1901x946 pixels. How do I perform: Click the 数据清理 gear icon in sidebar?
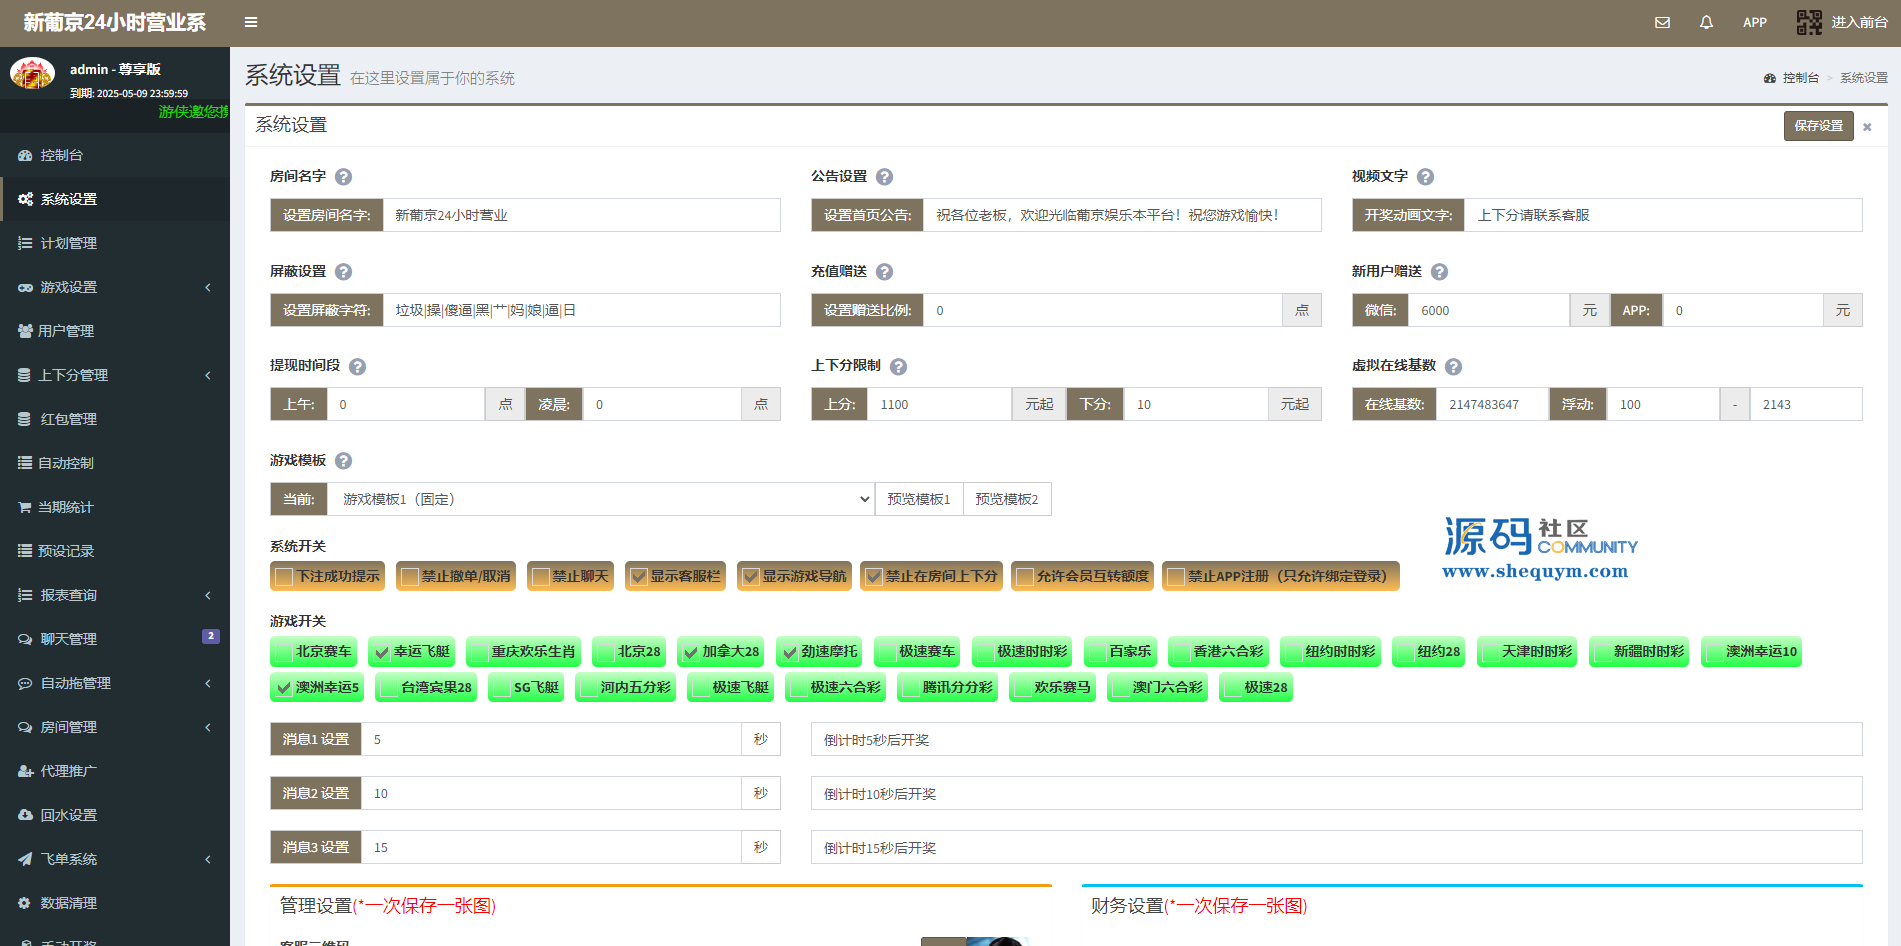tap(24, 903)
